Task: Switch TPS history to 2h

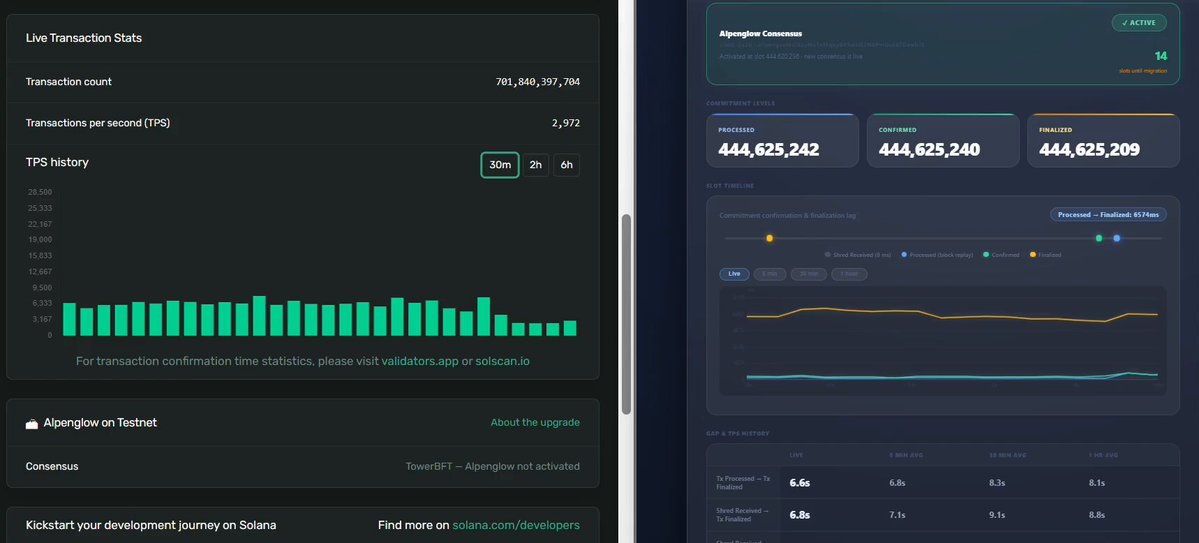Action: (536, 164)
